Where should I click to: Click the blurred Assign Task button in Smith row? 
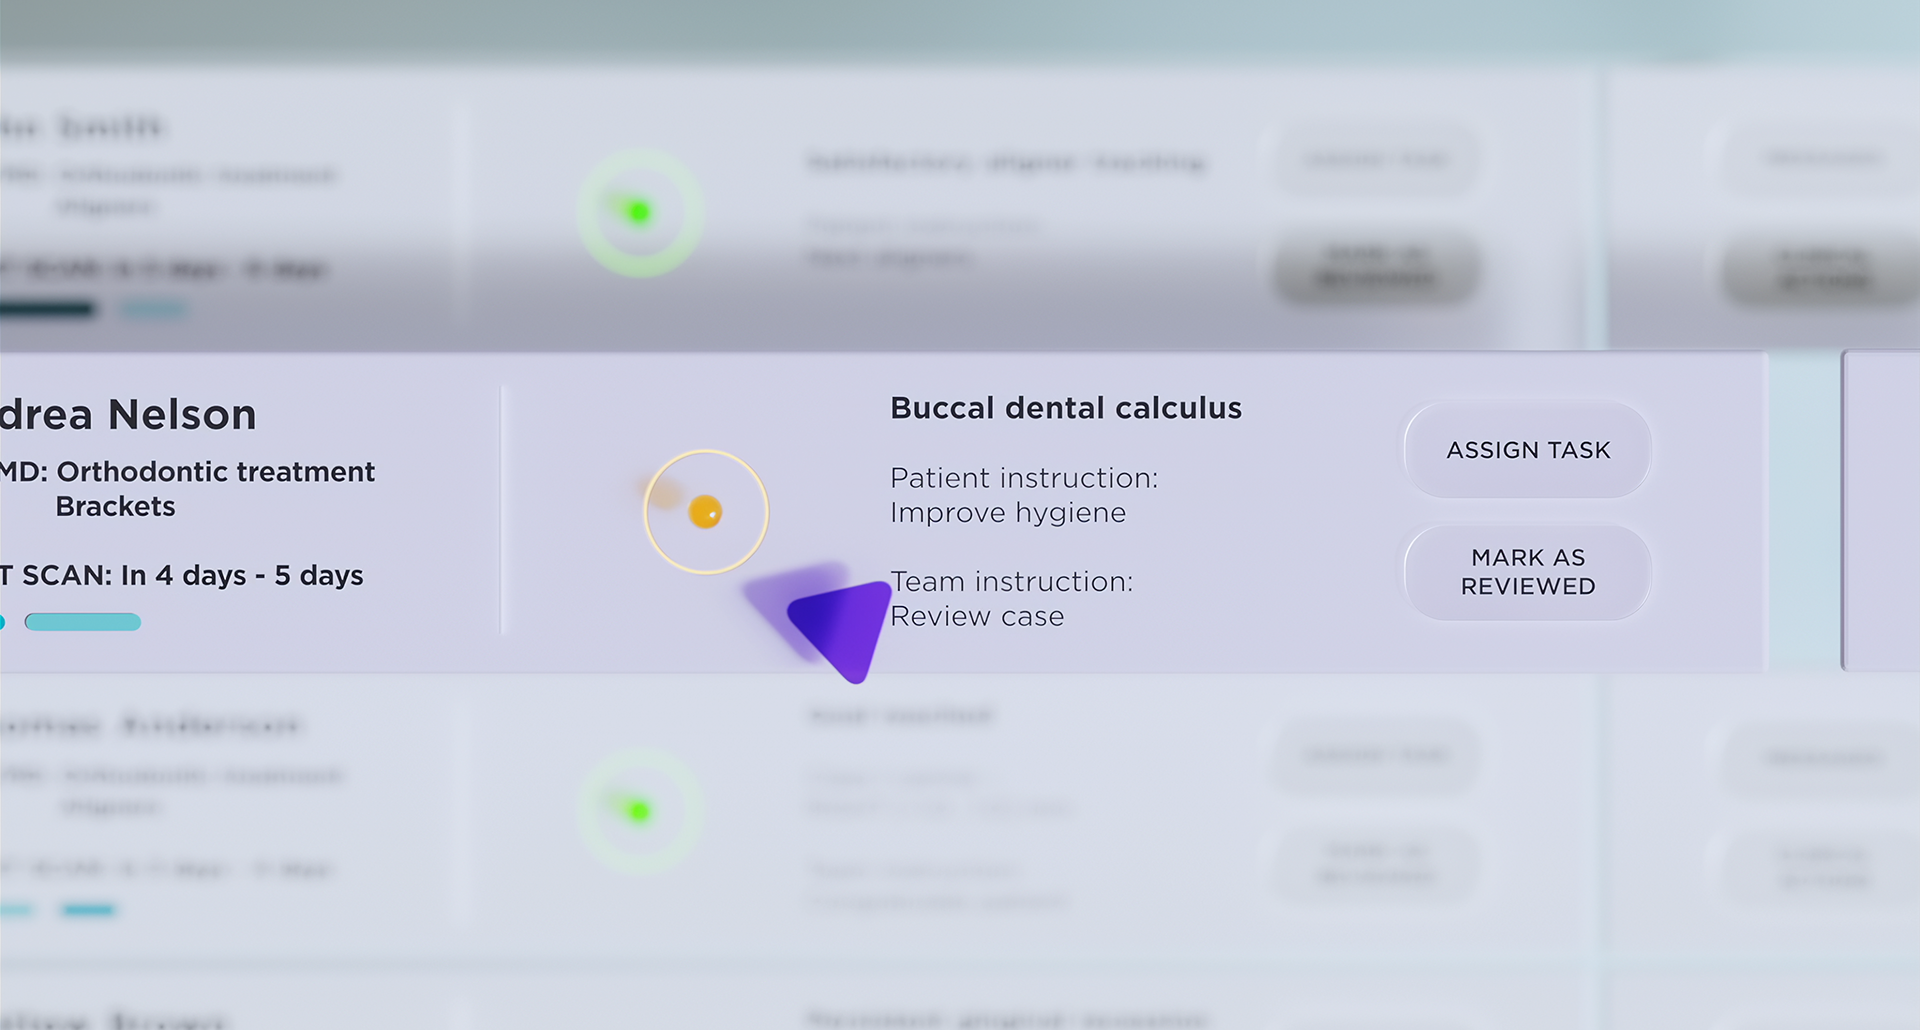tap(1376, 160)
